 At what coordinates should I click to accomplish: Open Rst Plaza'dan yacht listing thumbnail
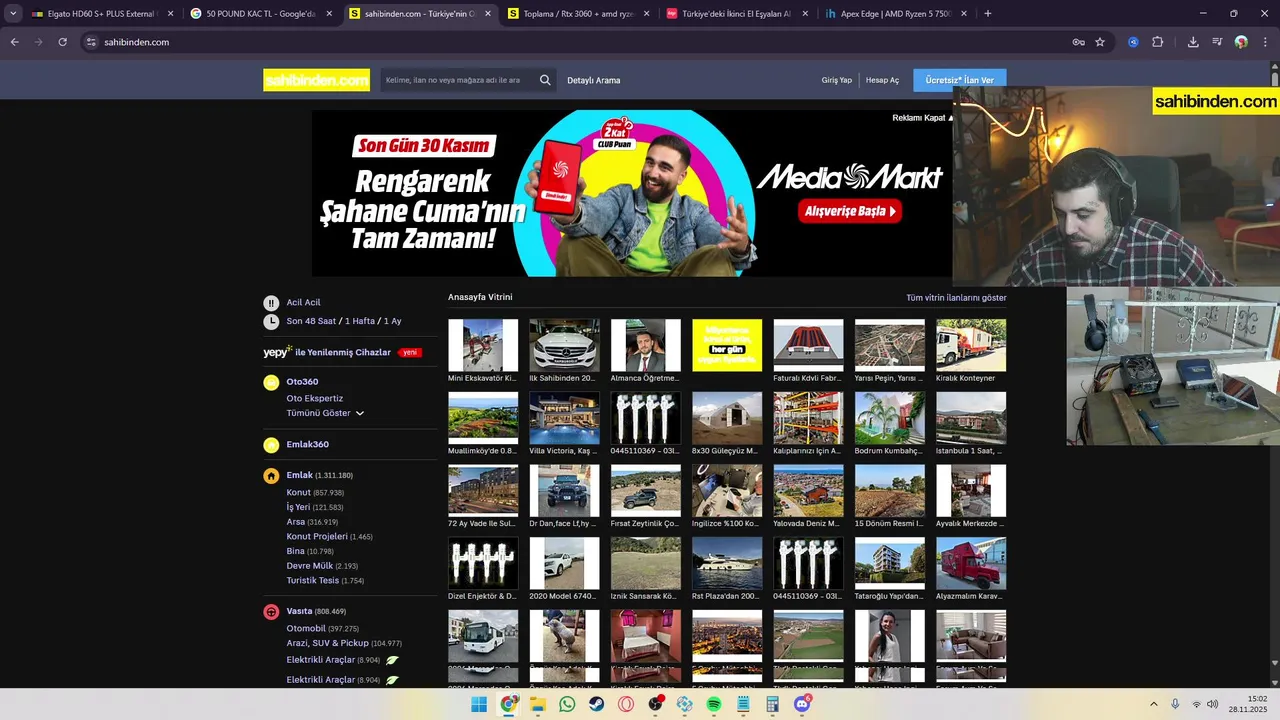pyautogui.click(x=727, y=563)
